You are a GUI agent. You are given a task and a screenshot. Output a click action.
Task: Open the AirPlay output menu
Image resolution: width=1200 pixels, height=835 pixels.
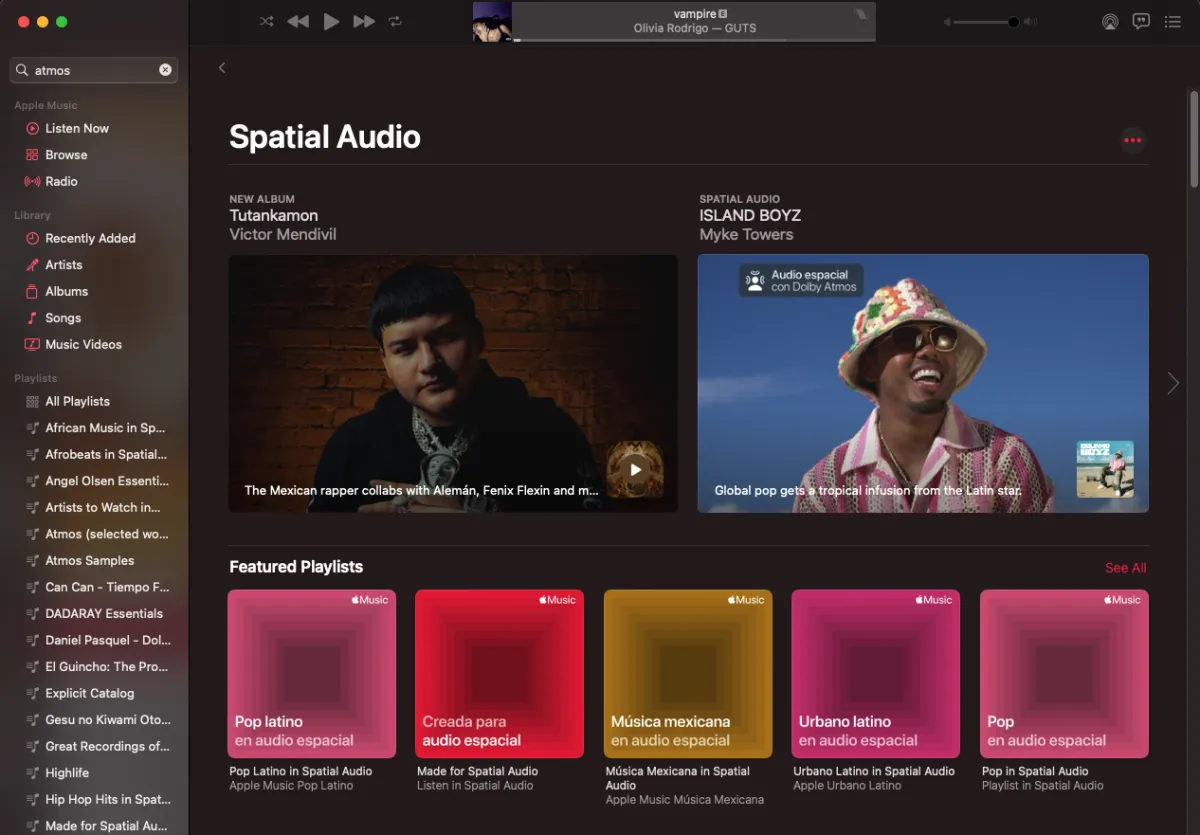click(x=1109, y=21)
